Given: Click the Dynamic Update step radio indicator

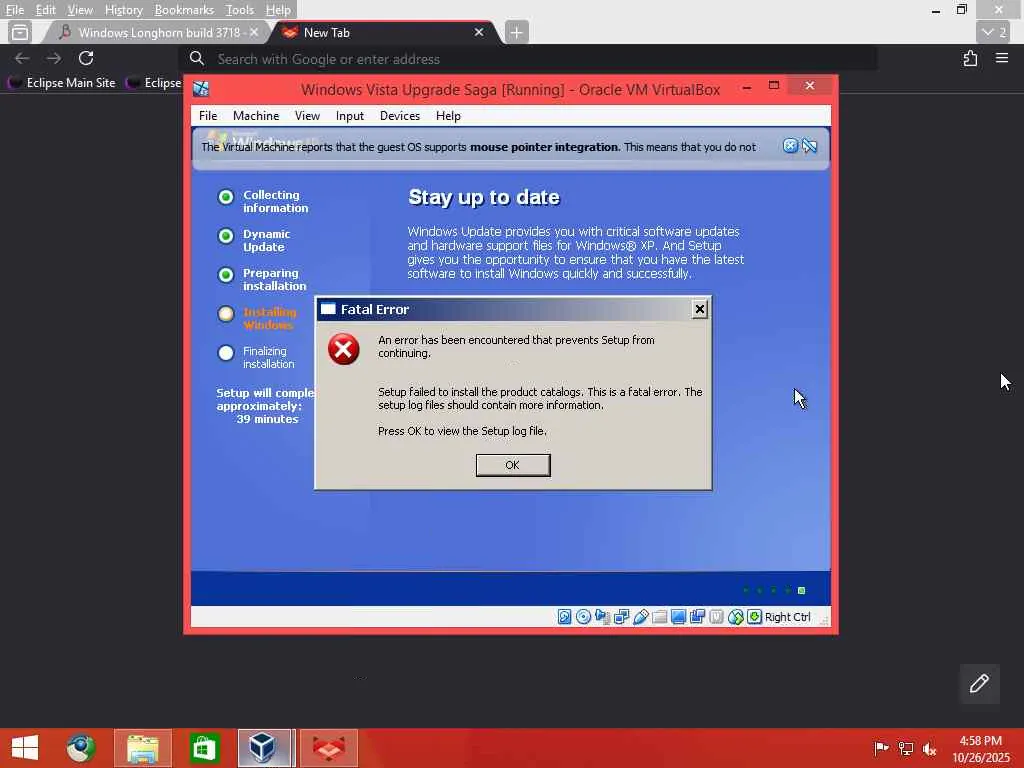Looking at the screenshot, I should point(226,236).
